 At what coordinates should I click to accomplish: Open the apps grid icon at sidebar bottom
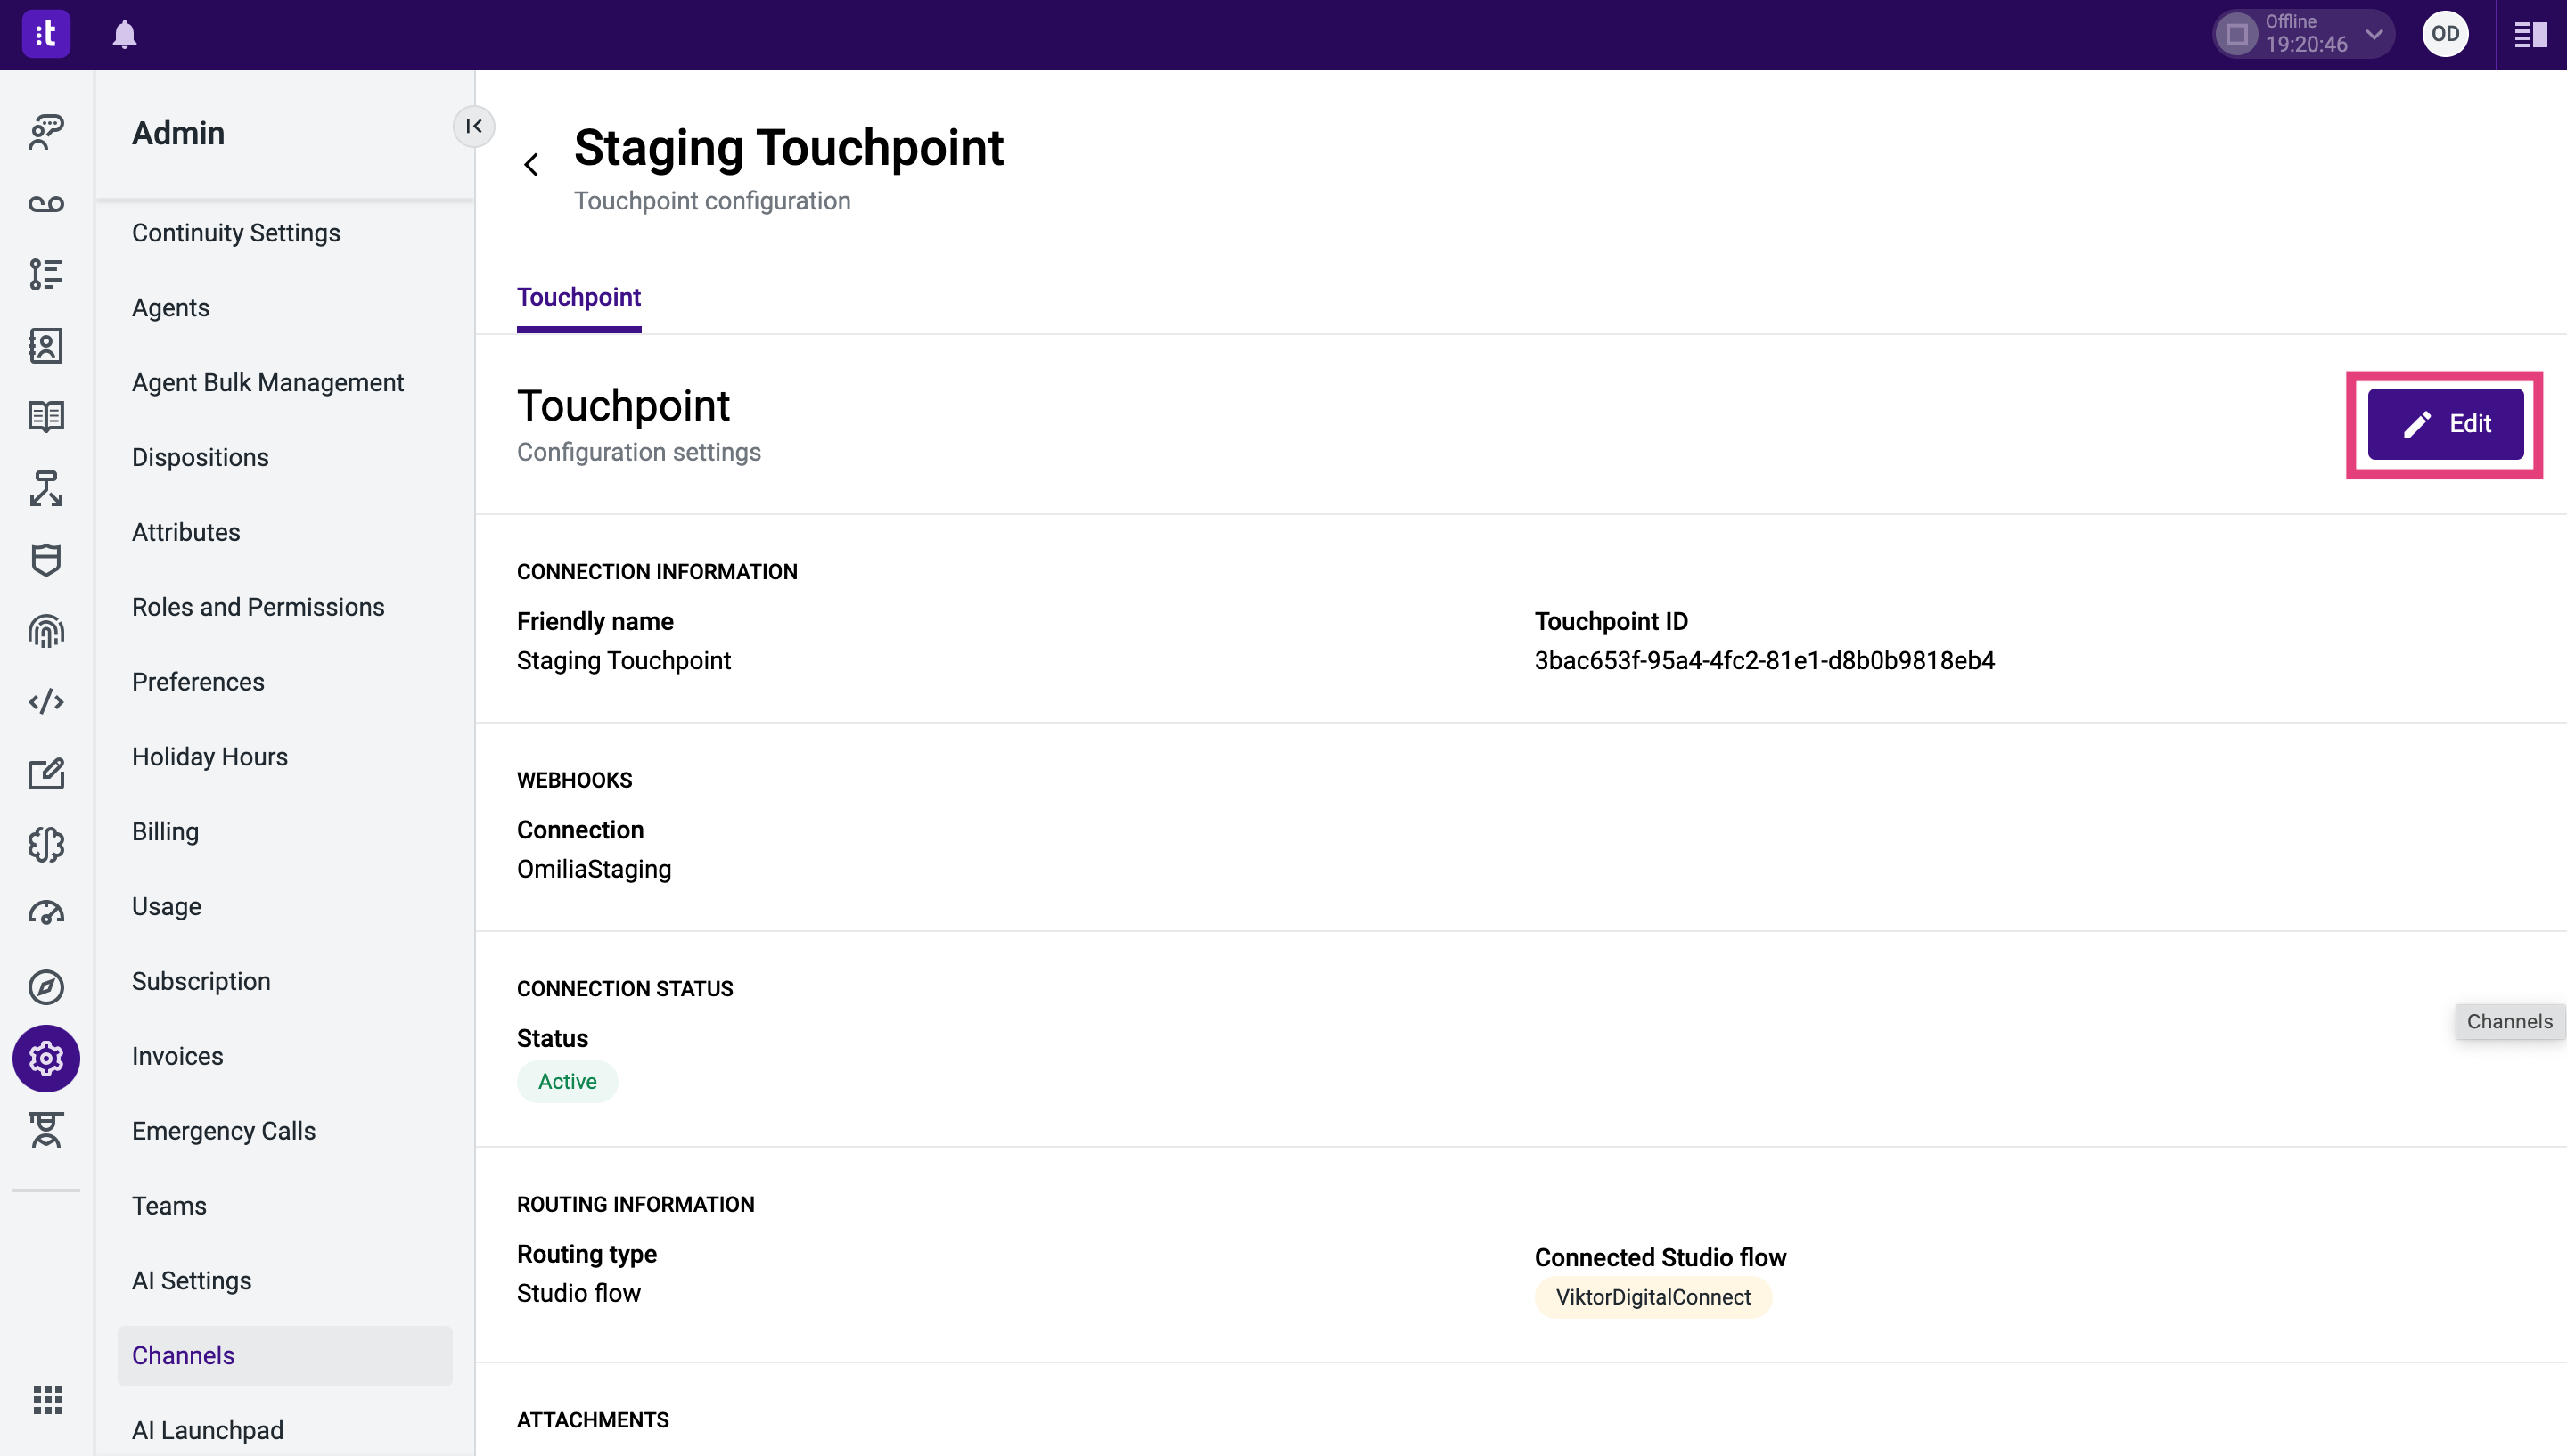[x=46, y=1400]
